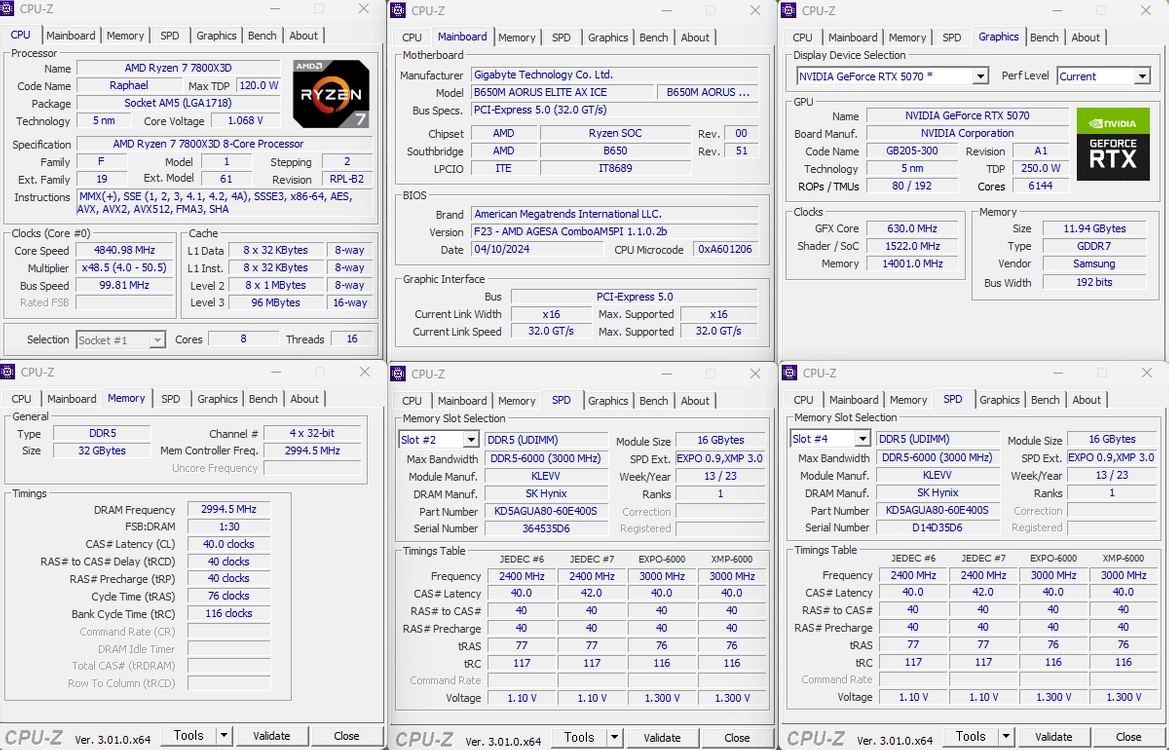The height and width of the screenshot is (750, 1169).
Task: Click the CPU-Z title icon of the Slot #4 window
Action: (789, 373)
